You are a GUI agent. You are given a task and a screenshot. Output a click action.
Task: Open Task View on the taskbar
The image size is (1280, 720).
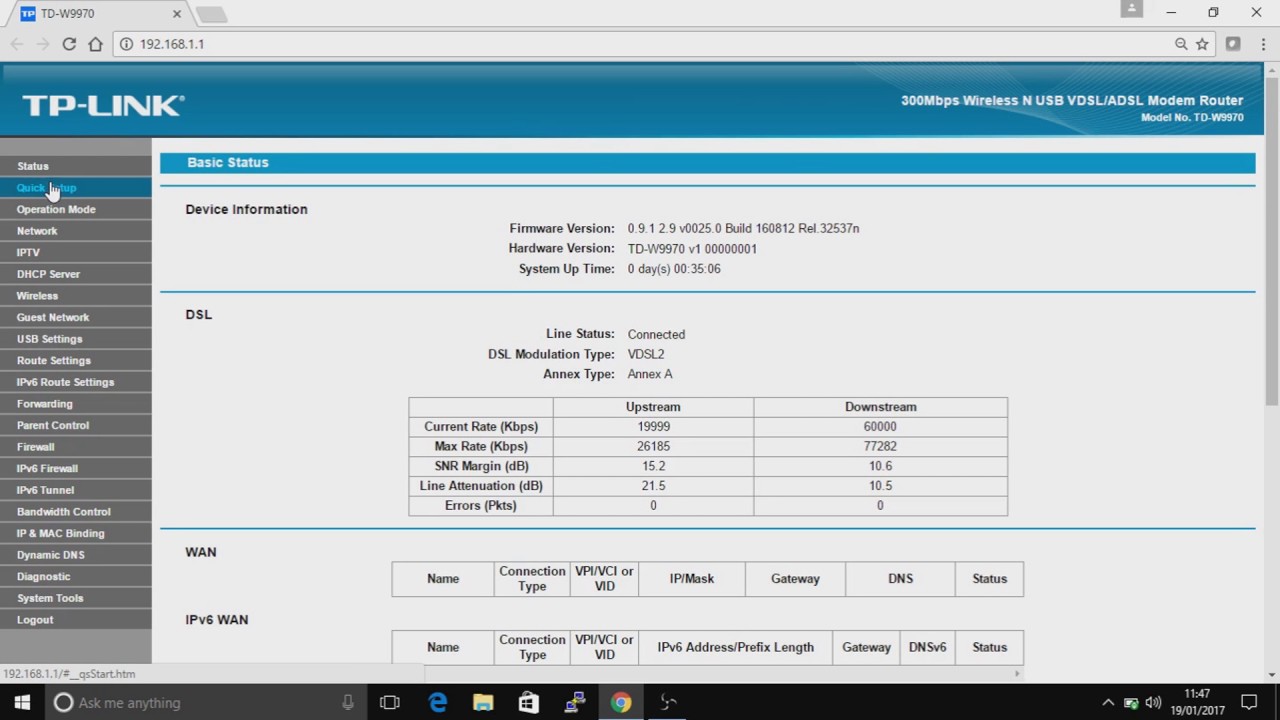390,702
